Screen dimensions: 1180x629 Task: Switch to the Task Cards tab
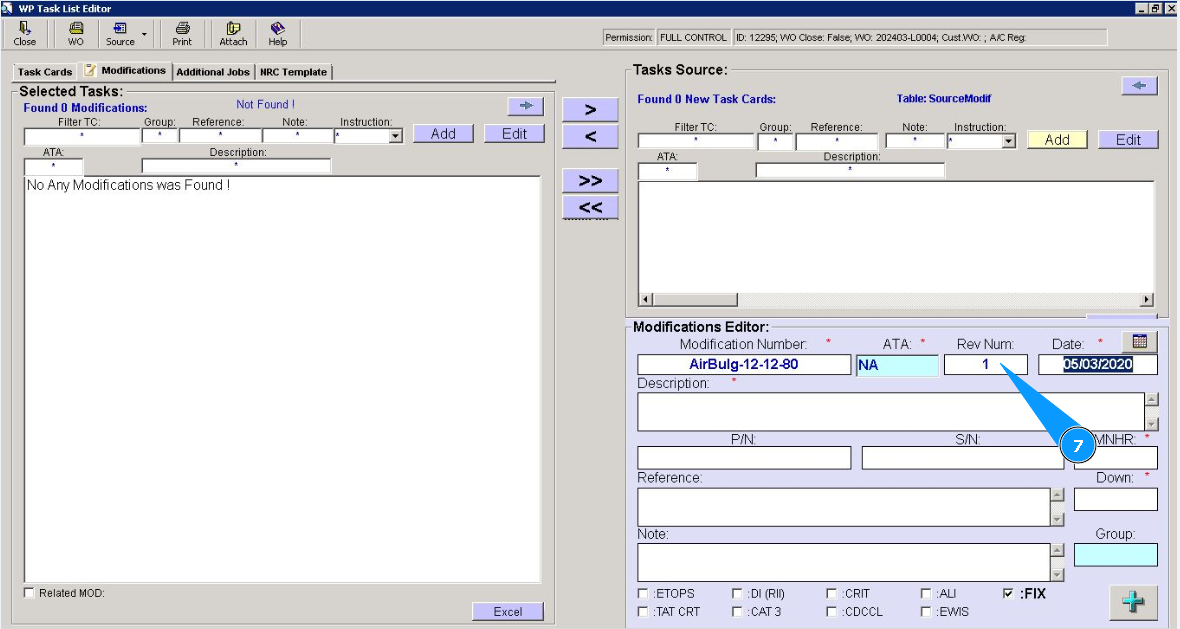[x=45, y=72]
